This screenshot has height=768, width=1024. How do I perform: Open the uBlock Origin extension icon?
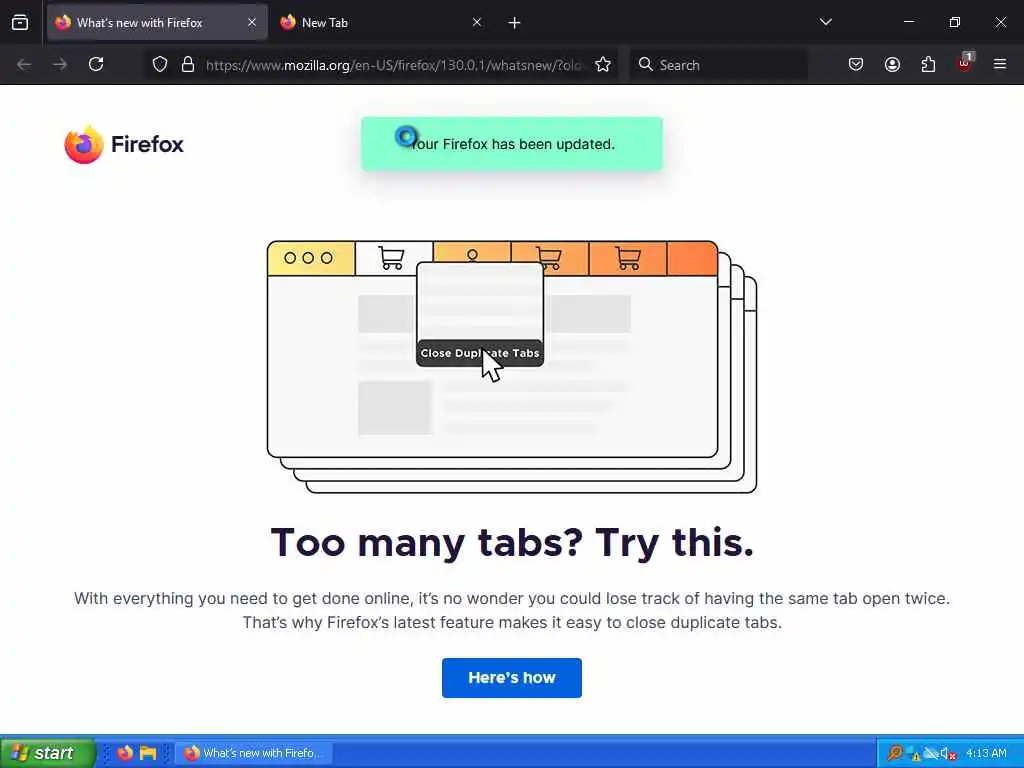[965, 63]
